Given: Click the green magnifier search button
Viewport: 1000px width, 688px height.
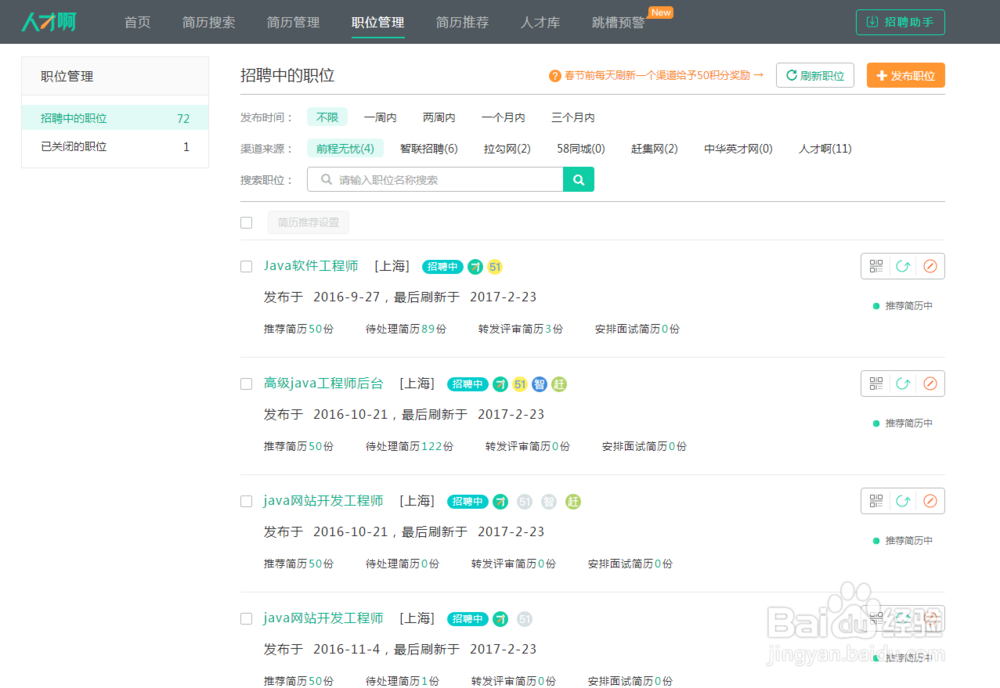Looking at the screenshot, I should point(579,179).
